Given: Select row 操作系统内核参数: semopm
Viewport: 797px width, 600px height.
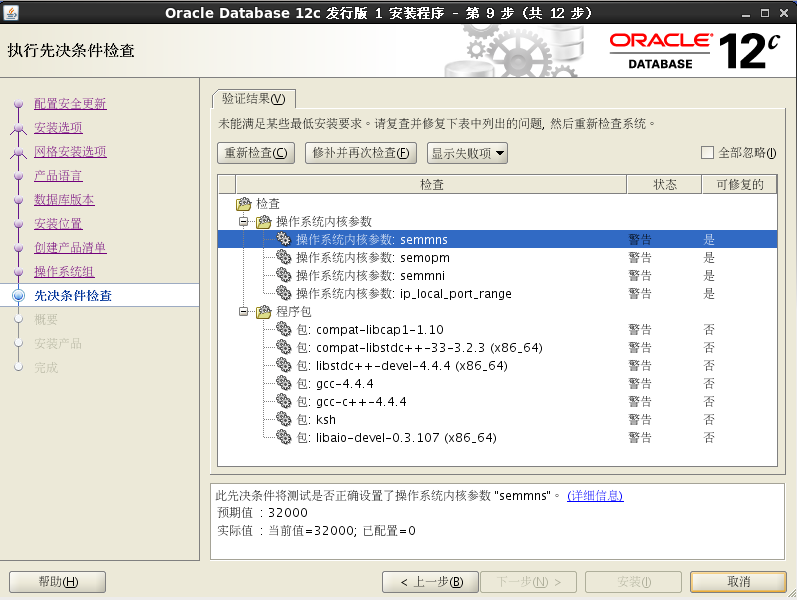Looking at the screenshot, I should pyautogui.click(x=497, y=257).
